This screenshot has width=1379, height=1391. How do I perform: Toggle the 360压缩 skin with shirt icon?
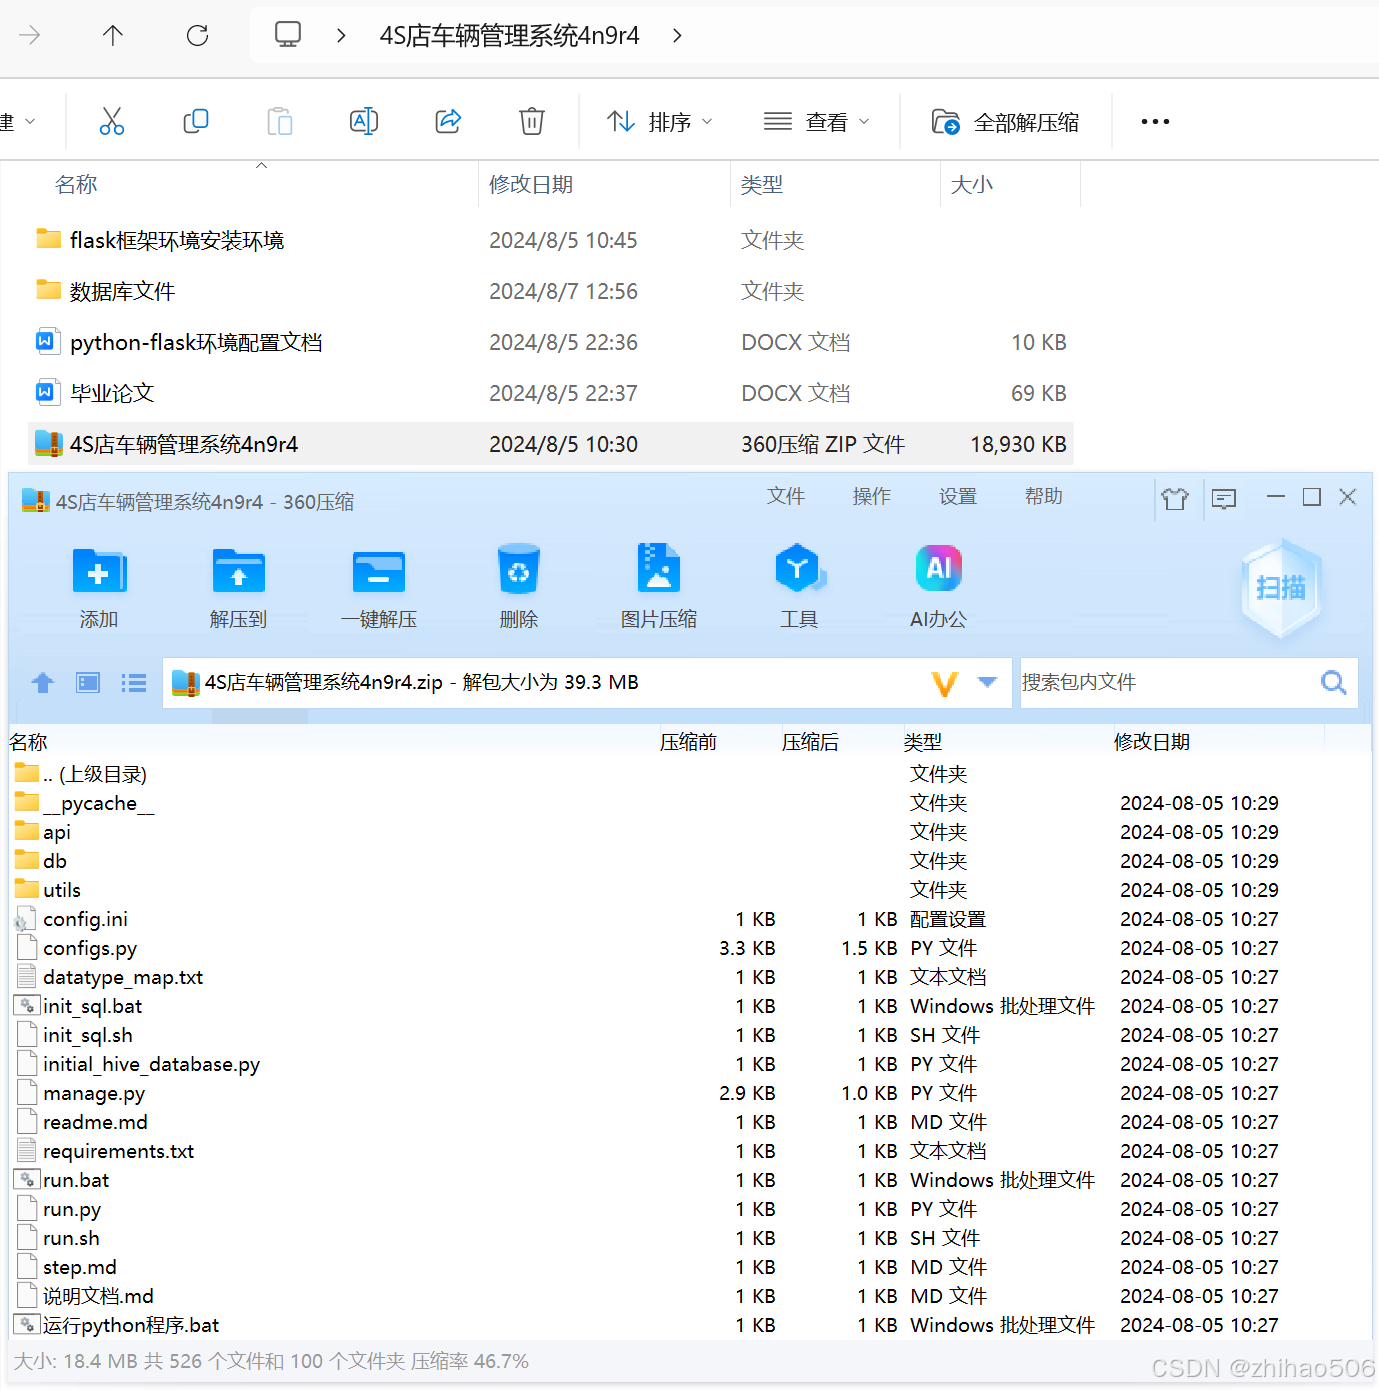(1175, 498)
